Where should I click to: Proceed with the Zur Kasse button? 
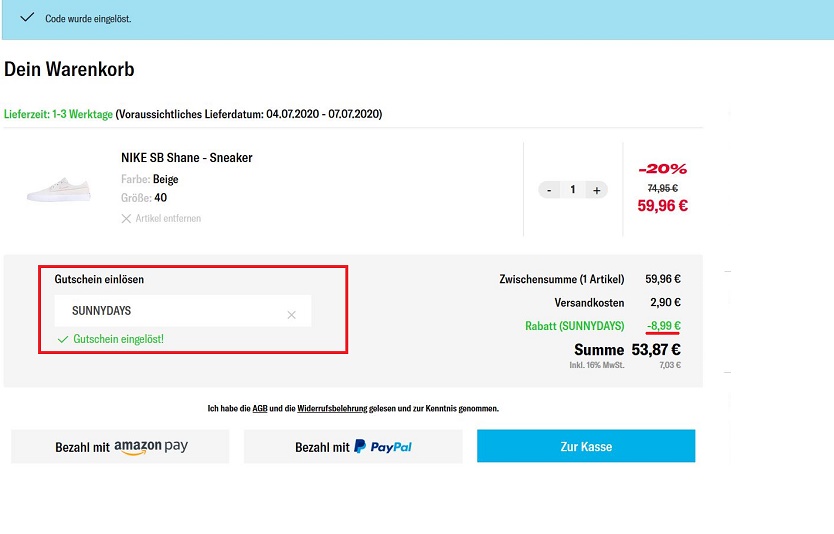[x=586, y=446]
